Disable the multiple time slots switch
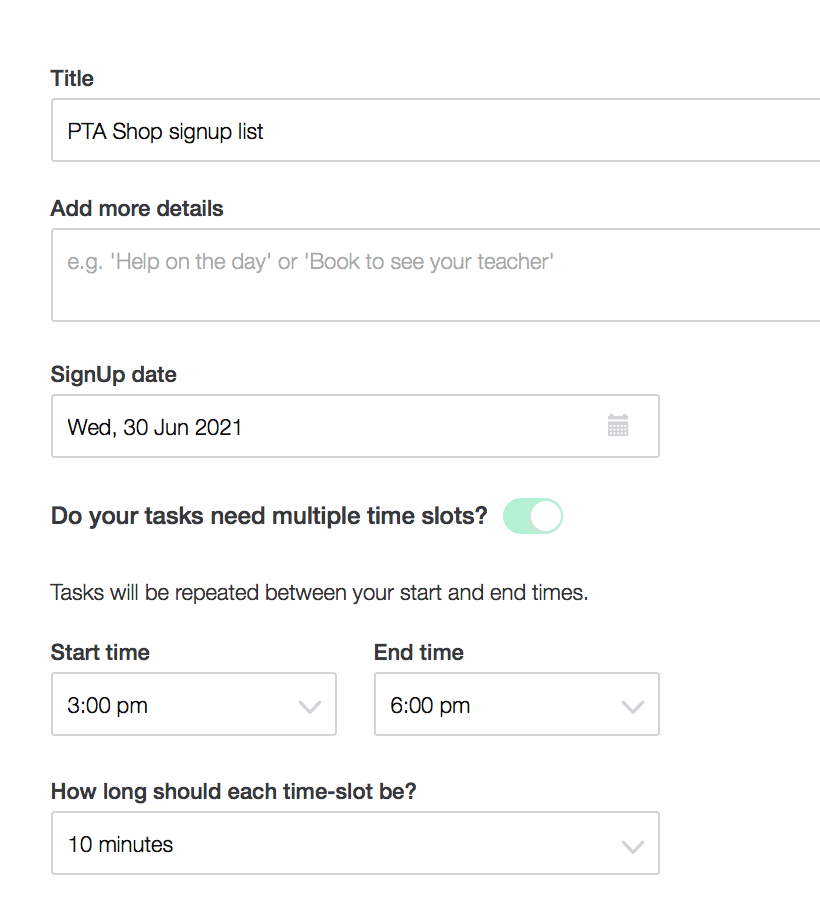 click(x=533, y=516)
